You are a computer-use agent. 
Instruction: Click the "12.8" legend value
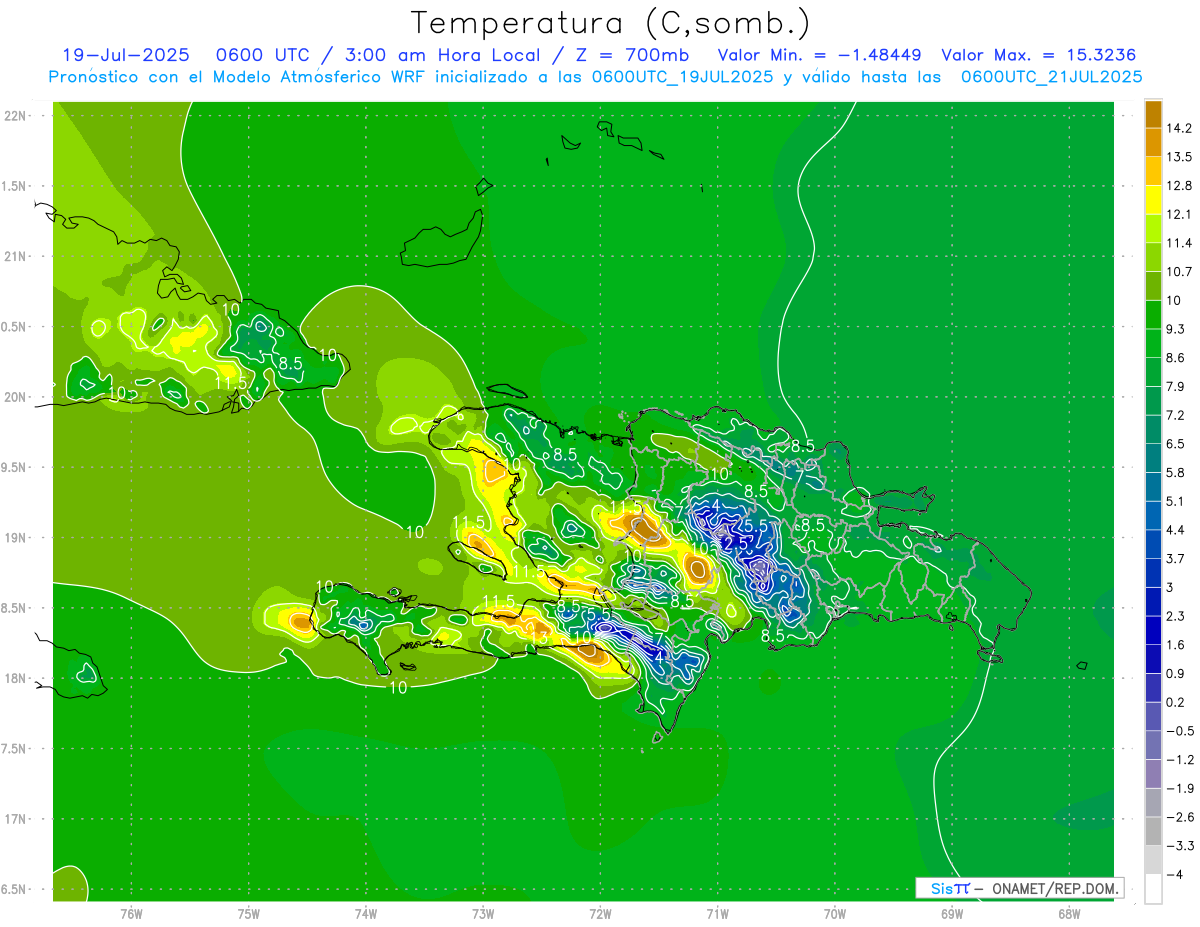click(1178, 186)
